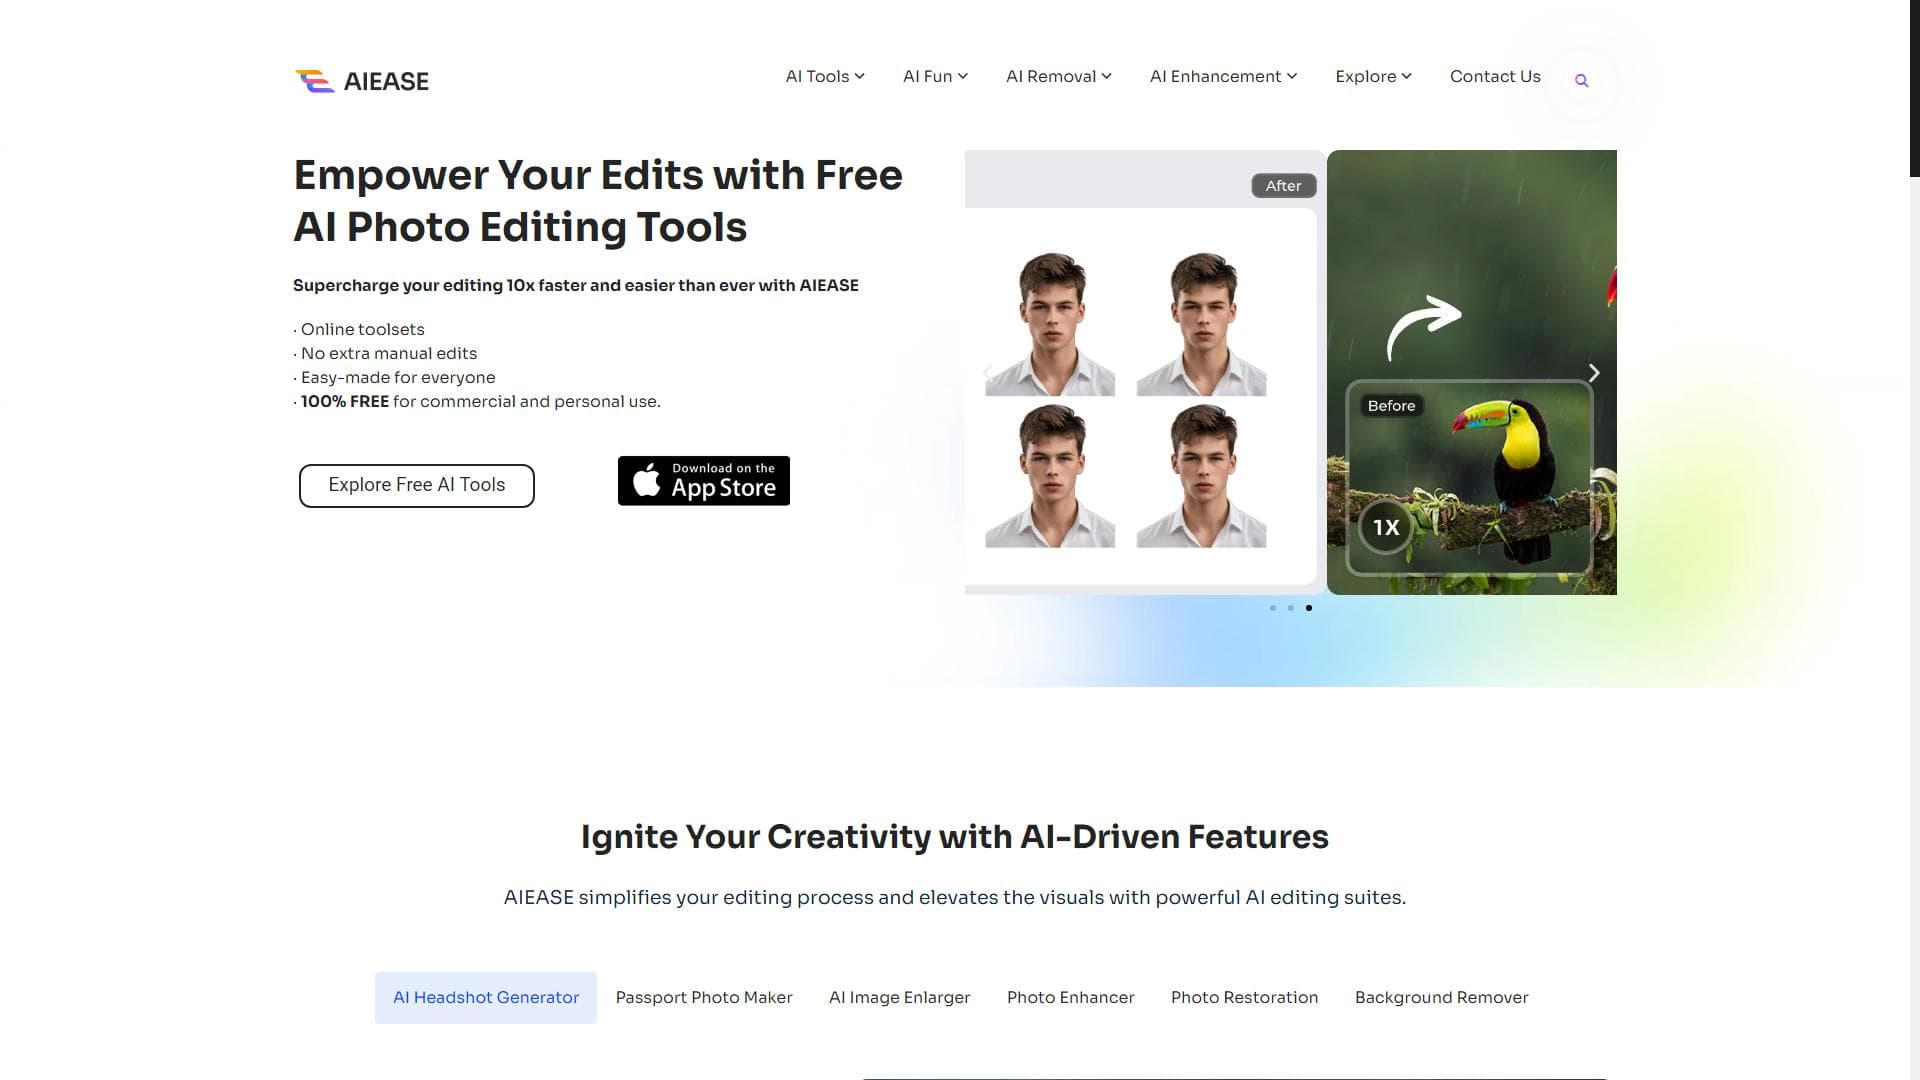
Task: Expand the AI Removal dropdown
Action: click(1059, 76)
